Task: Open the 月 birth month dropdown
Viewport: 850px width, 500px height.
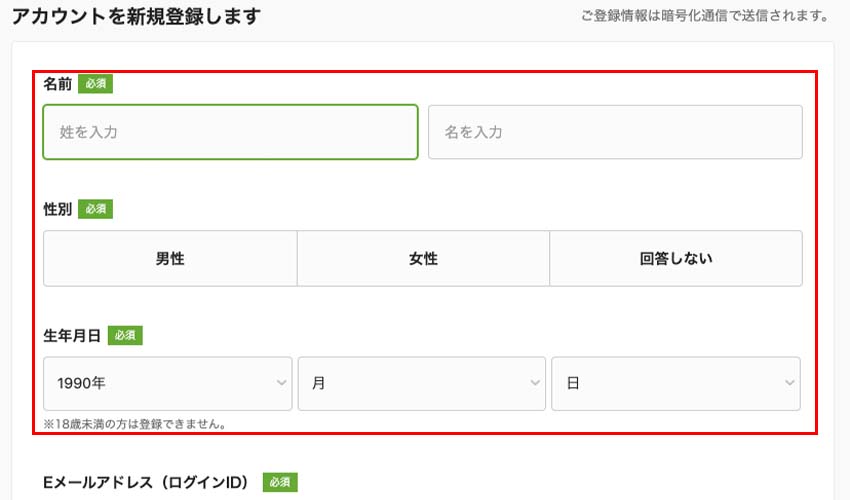Action: click(422, 383)
